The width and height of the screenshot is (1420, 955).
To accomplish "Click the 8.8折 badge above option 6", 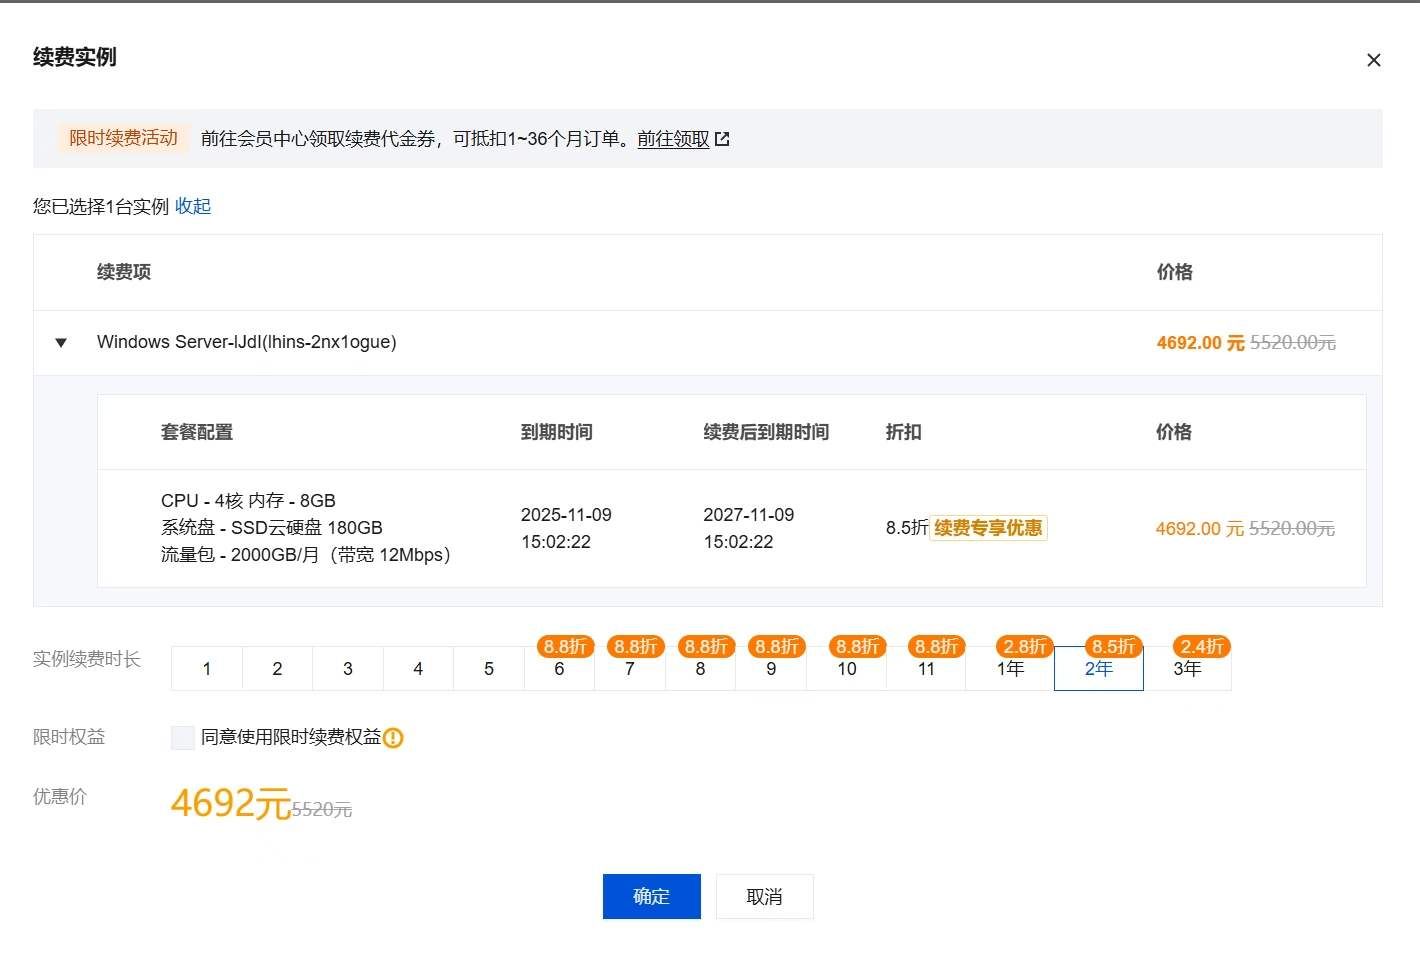I will 562,646.
